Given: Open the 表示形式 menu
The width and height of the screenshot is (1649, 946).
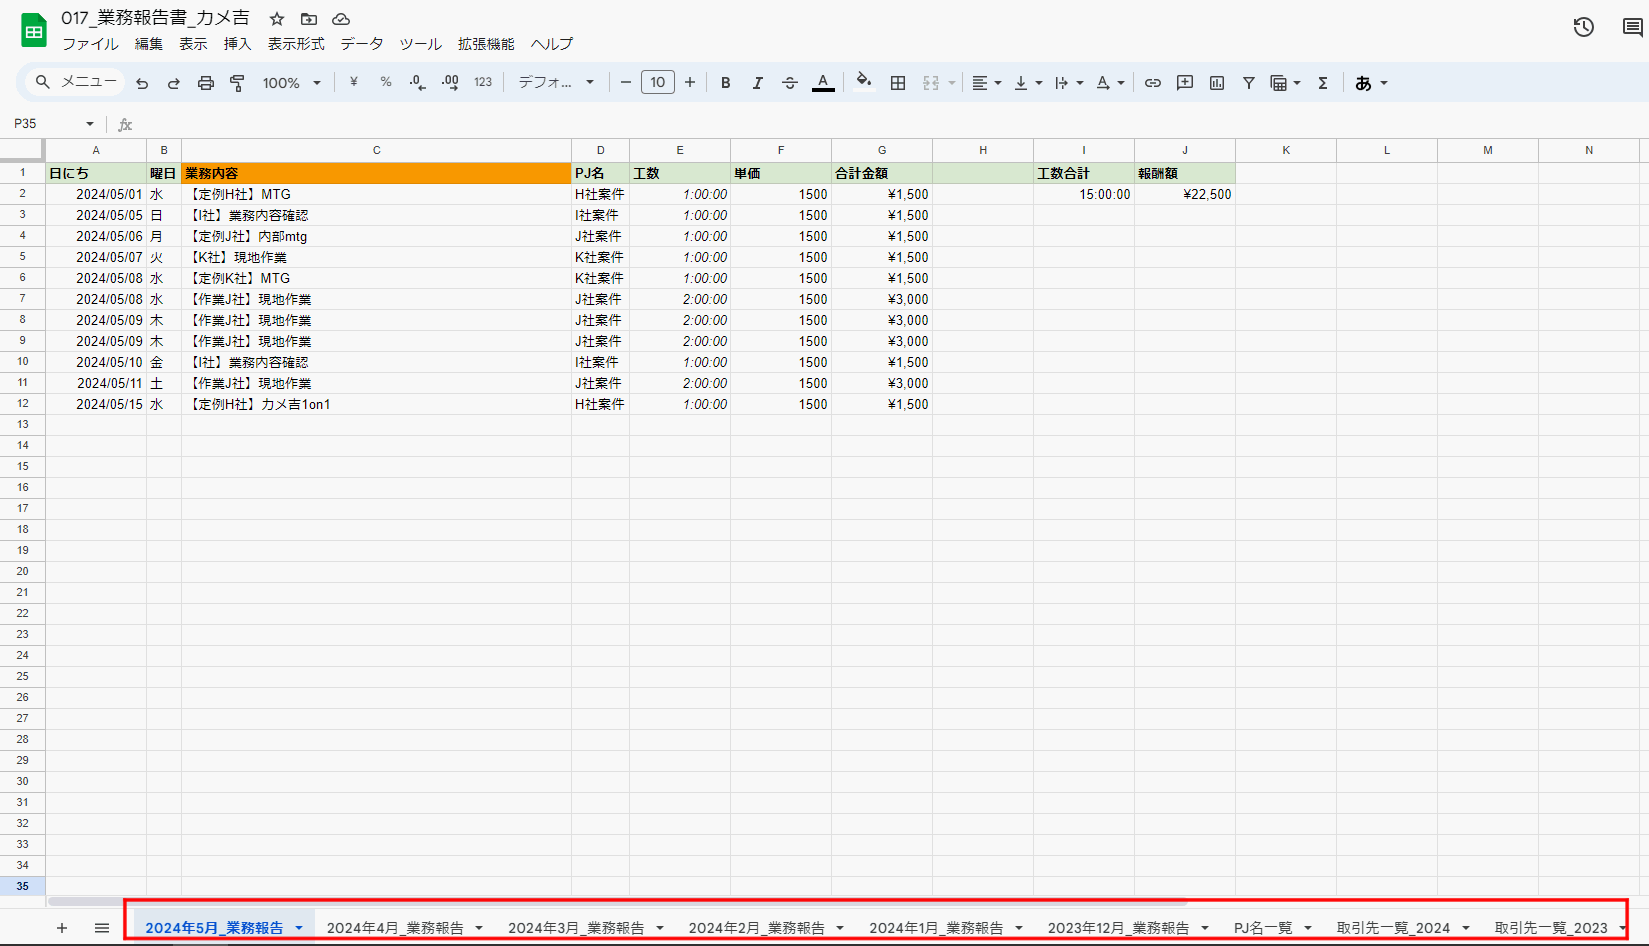Looking at the screenshot, I should (296, 44).
